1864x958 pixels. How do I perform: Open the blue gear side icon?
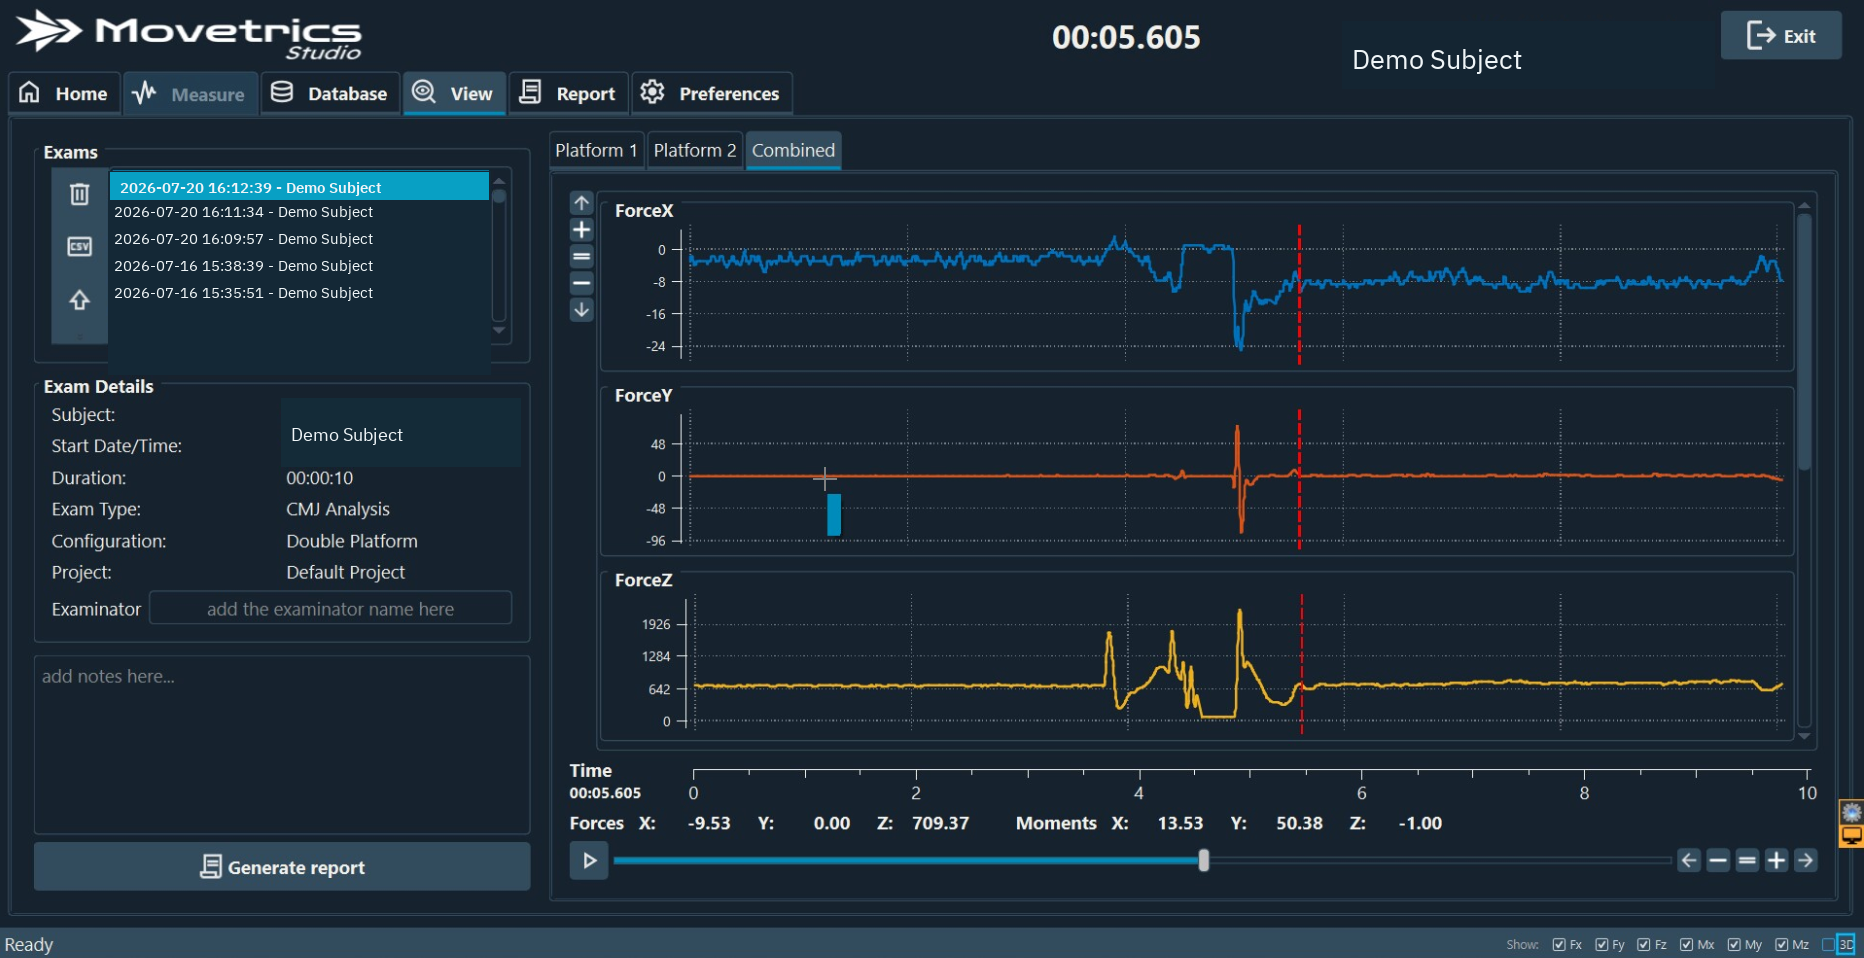click(1852, 812)
